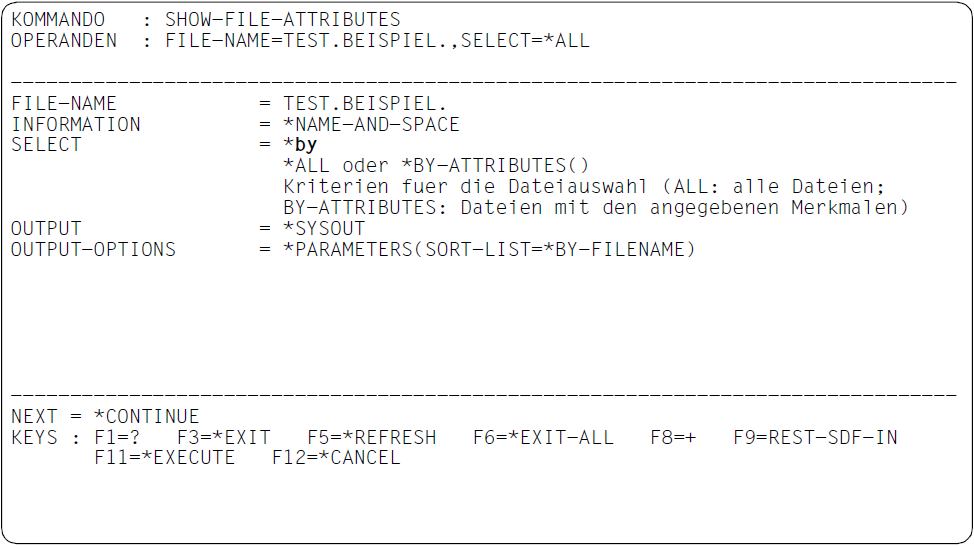Viewport: 974px width, 546px height.
Task: Click F6=*EXIT-ALL key label
Action: 543,437
